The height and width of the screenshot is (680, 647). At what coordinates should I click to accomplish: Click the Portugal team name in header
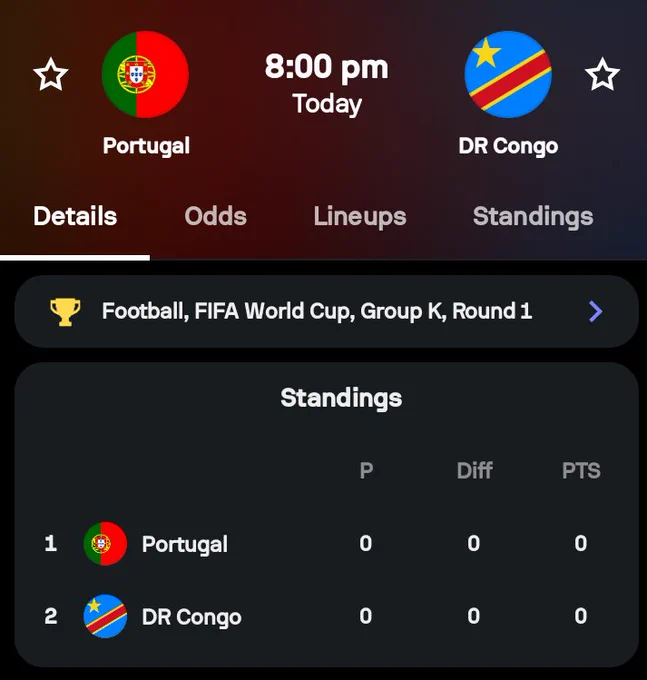click(146, 146)
